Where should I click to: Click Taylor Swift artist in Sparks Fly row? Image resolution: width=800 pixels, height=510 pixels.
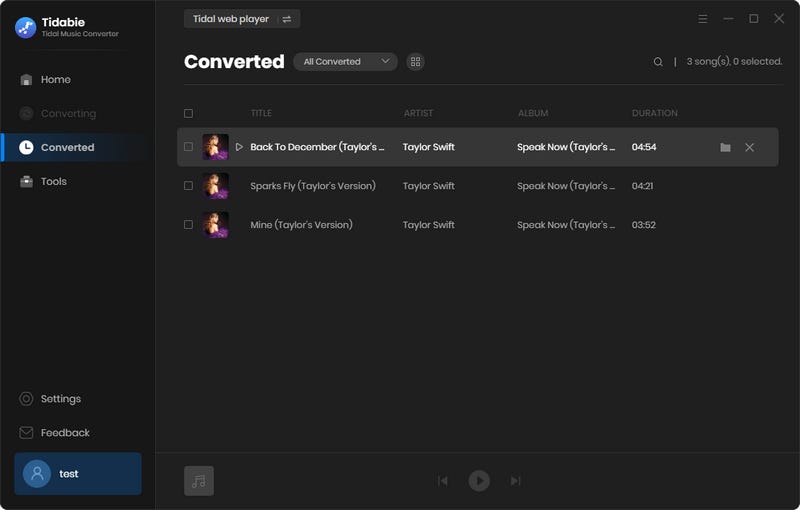tap(429, 186)
